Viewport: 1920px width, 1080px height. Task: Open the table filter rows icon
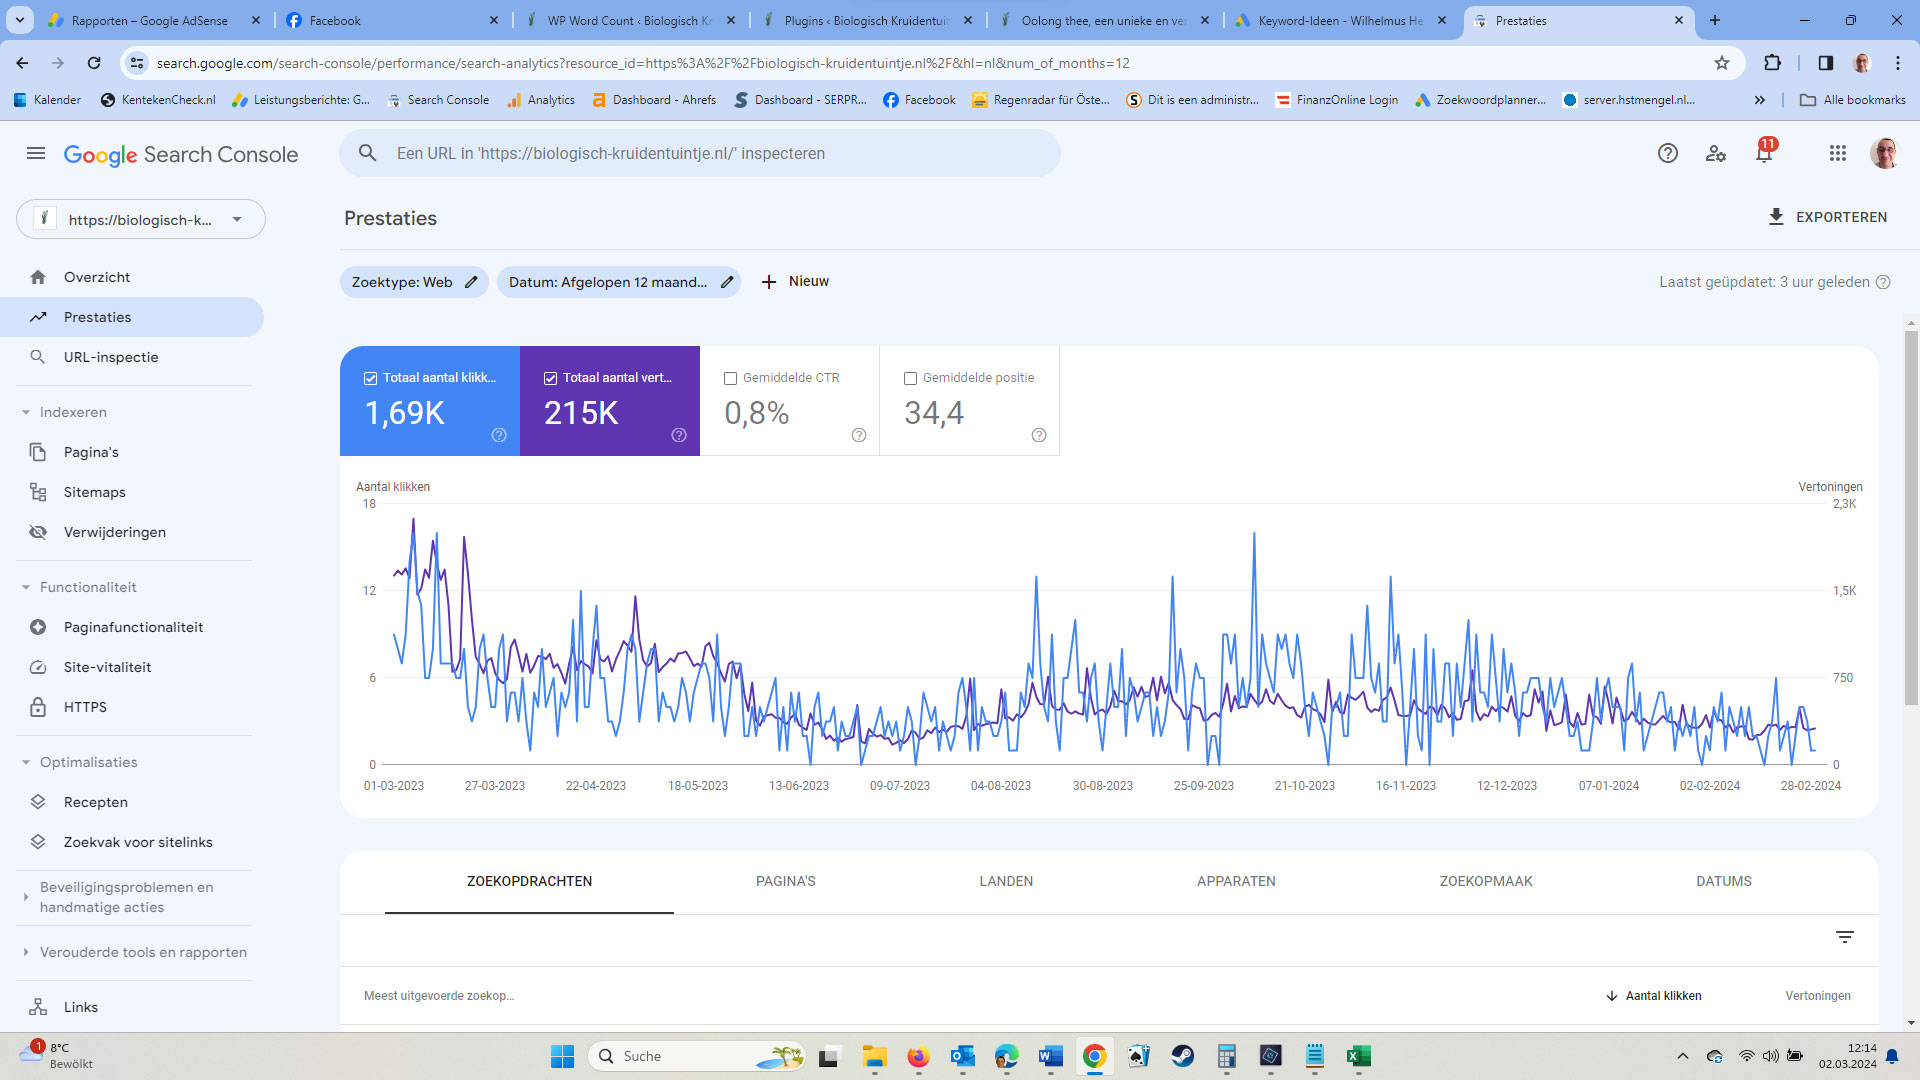tap(1845, 937)
